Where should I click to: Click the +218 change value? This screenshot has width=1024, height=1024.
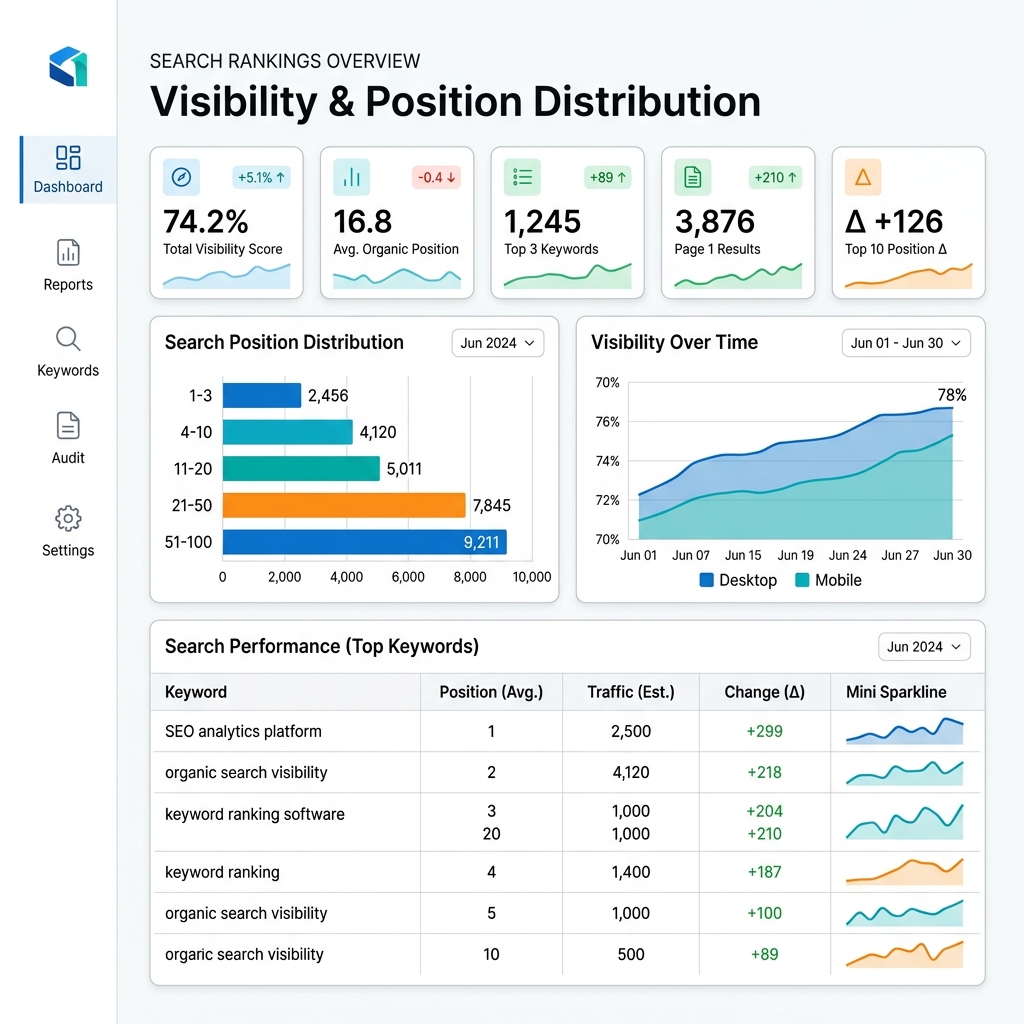pos(765,773)
